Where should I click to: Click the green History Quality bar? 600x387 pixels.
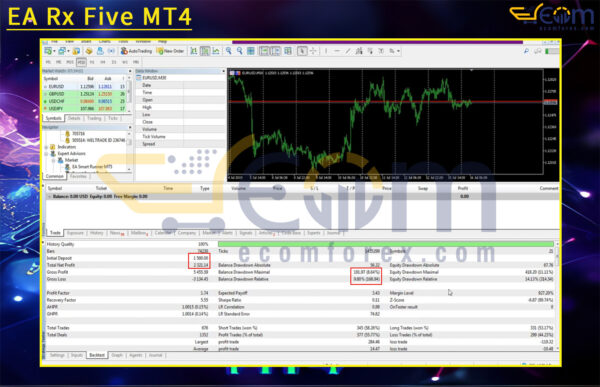click(x=386, y=244)
